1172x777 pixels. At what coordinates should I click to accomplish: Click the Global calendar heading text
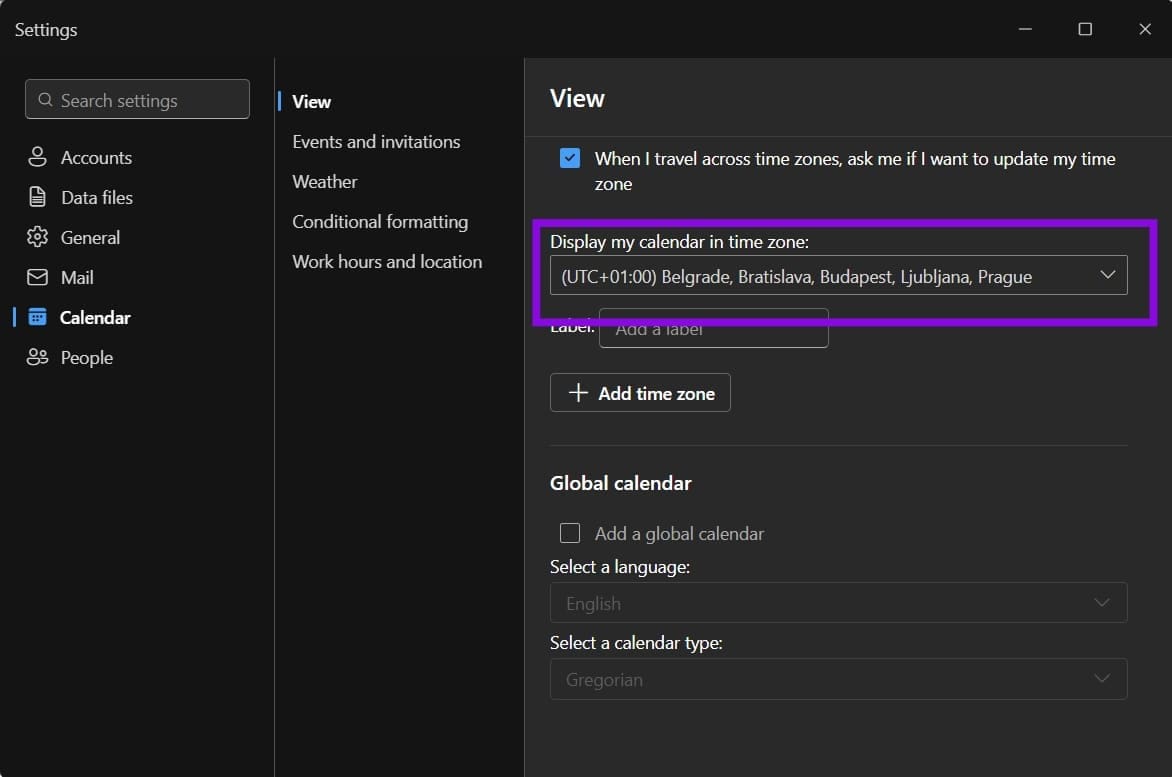(620, 483)
